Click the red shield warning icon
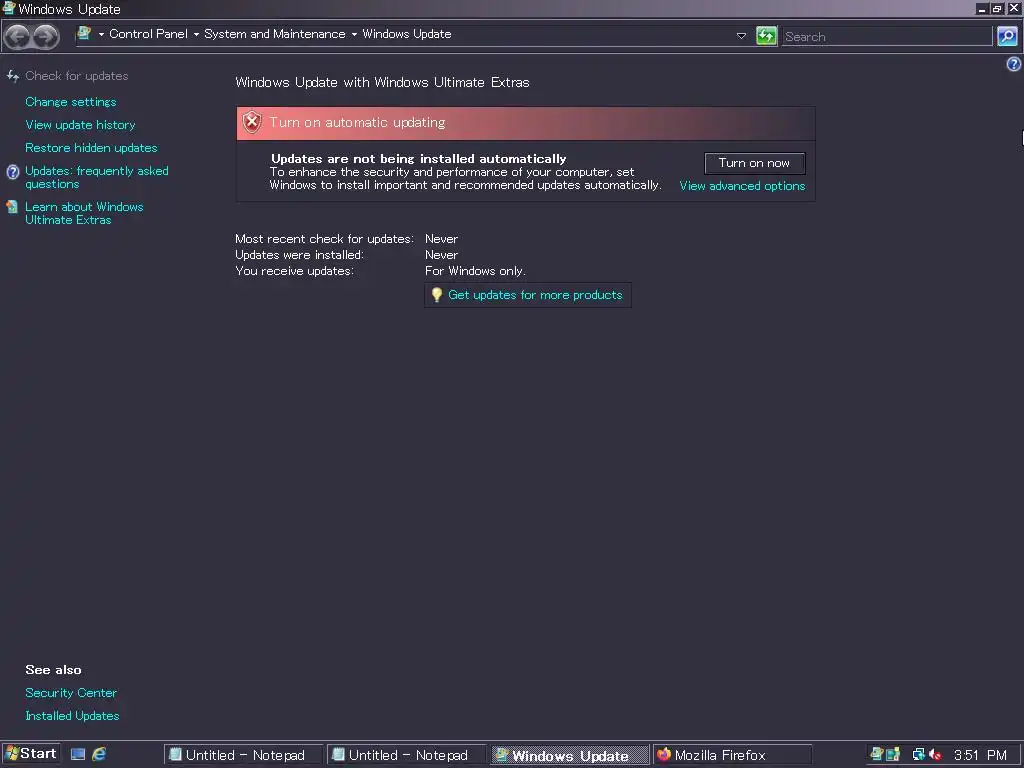1024x768 pixels. (251, 122)
